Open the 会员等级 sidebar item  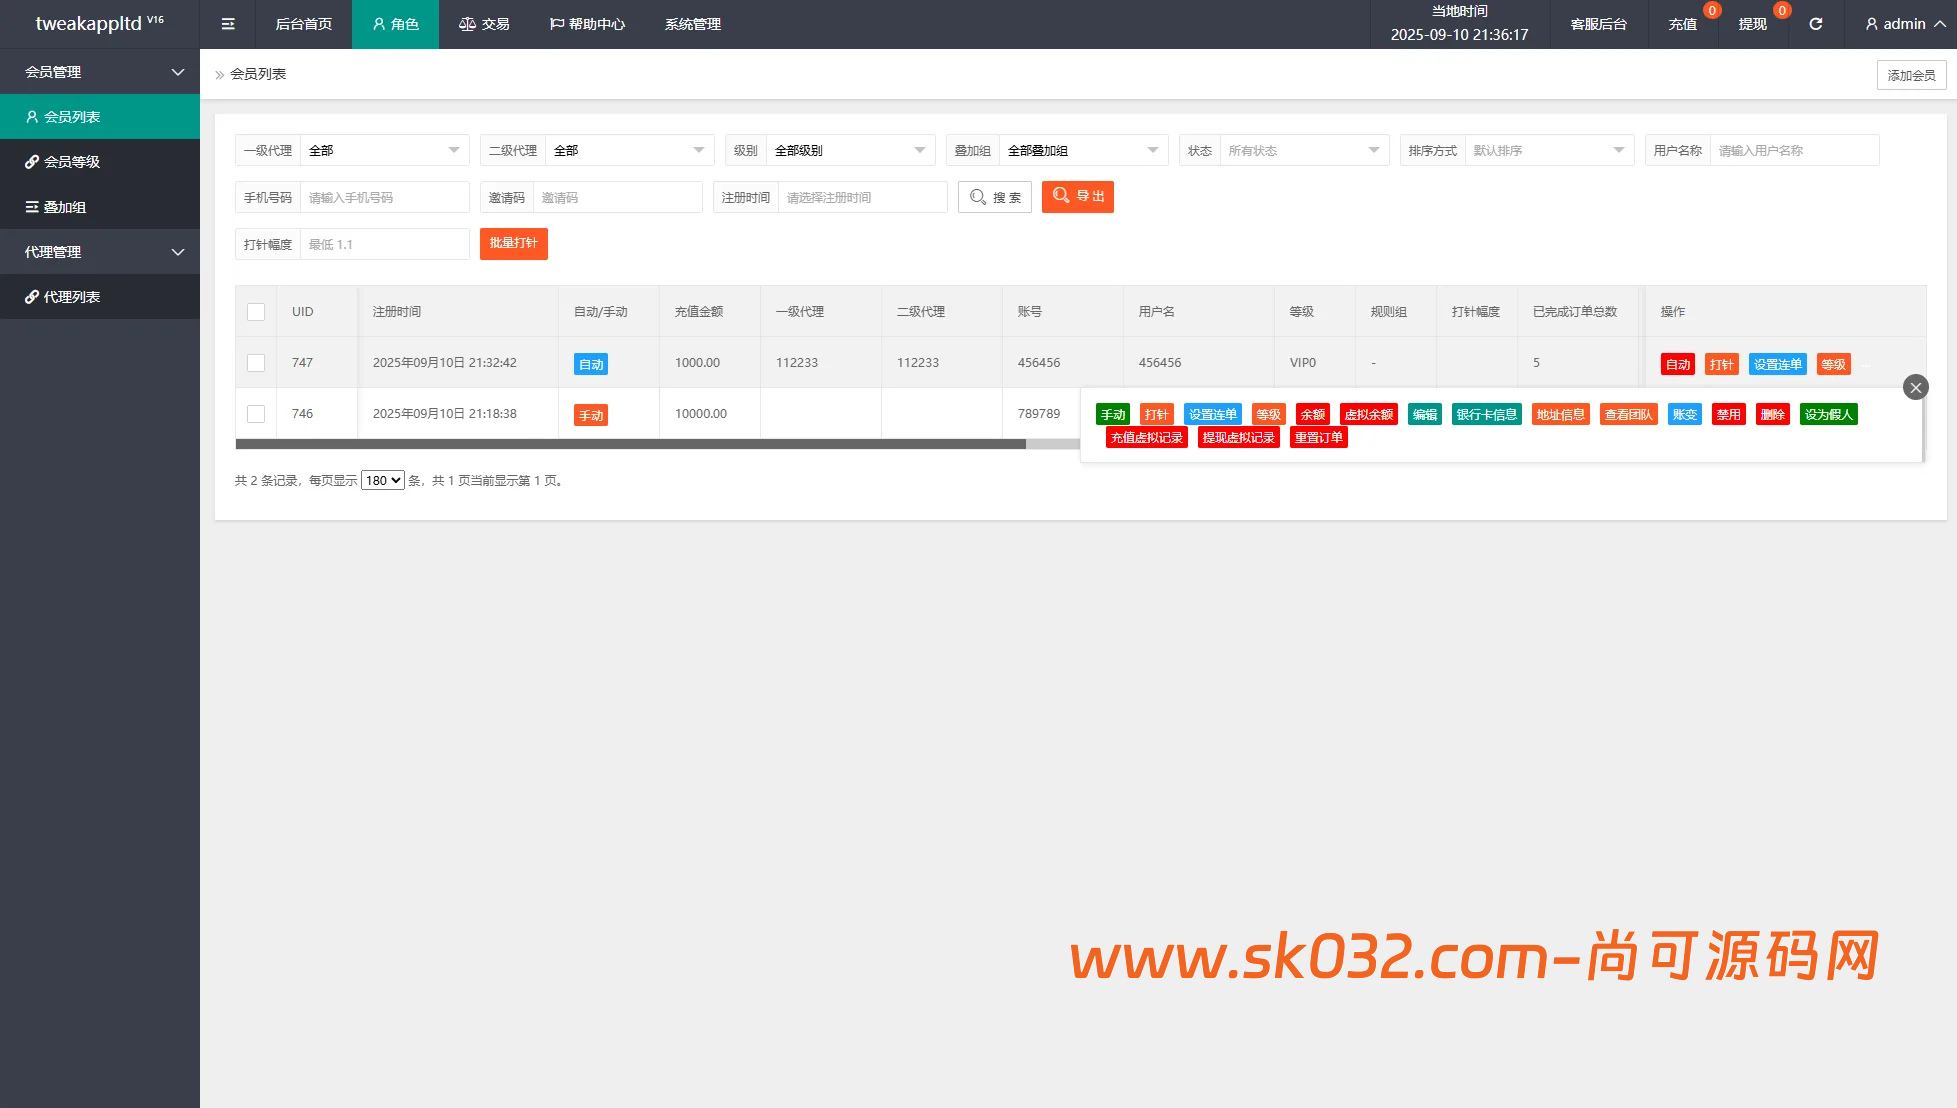click(x=72, y=162)
